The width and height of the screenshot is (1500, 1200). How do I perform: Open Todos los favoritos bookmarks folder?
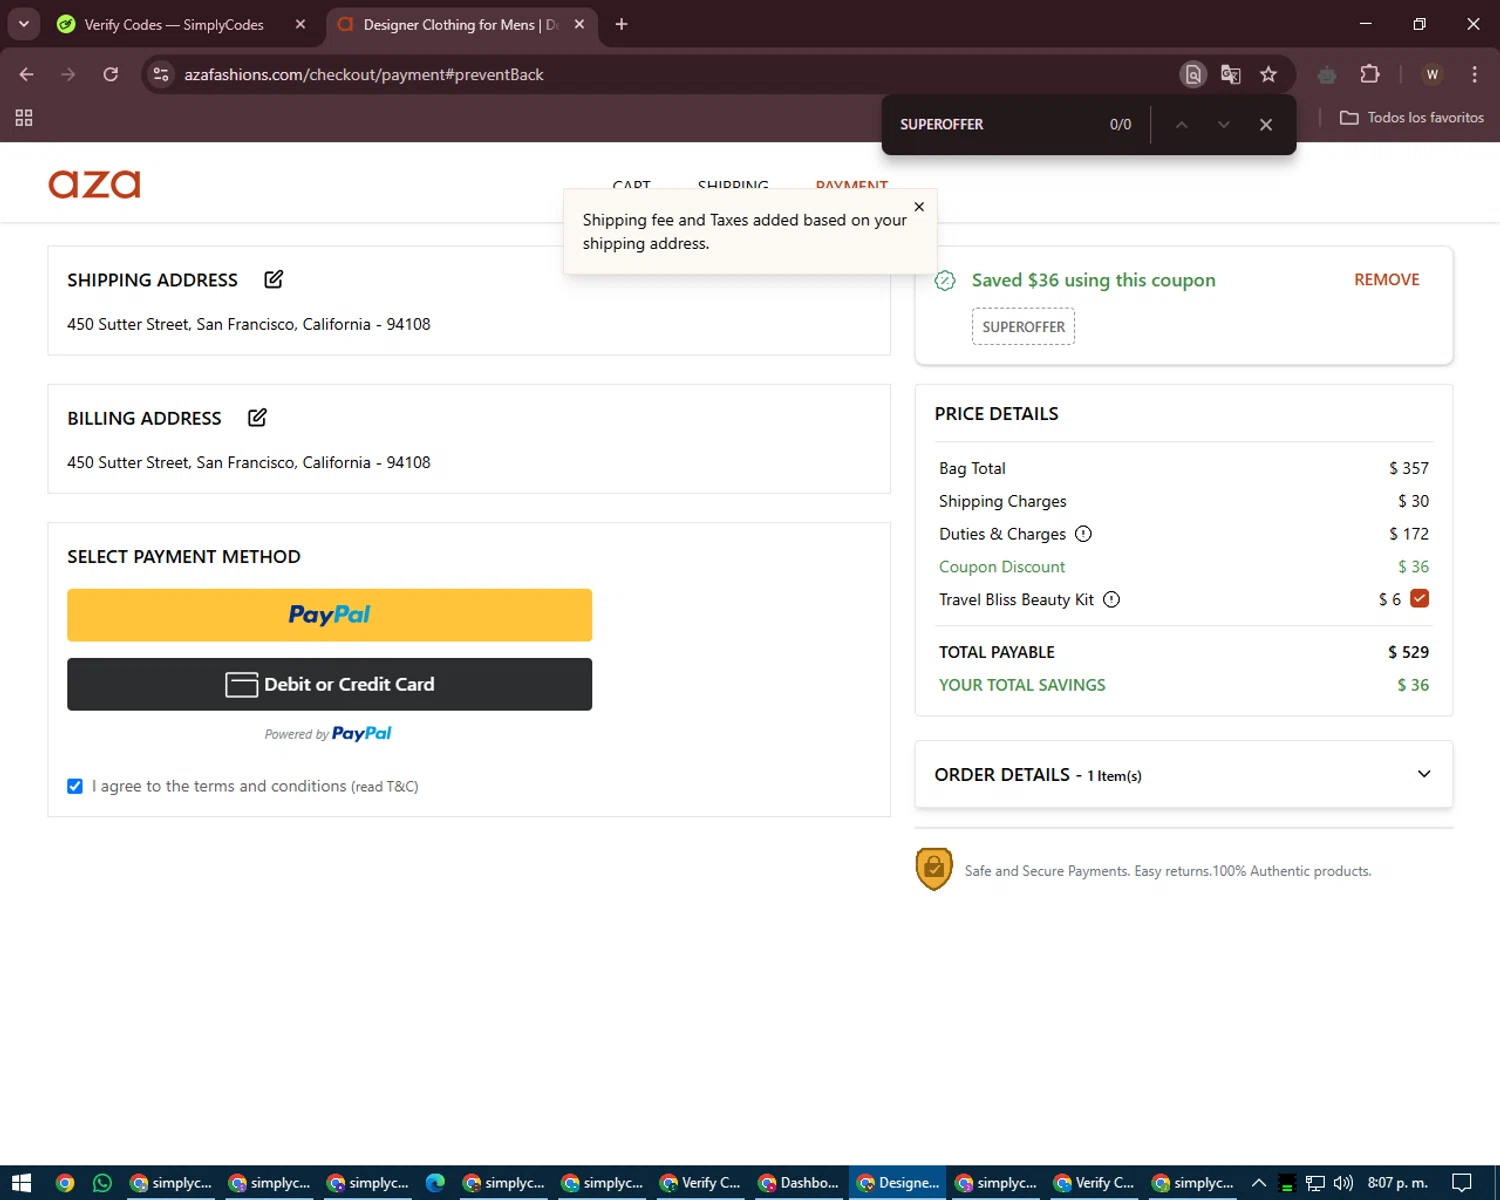1412,118
